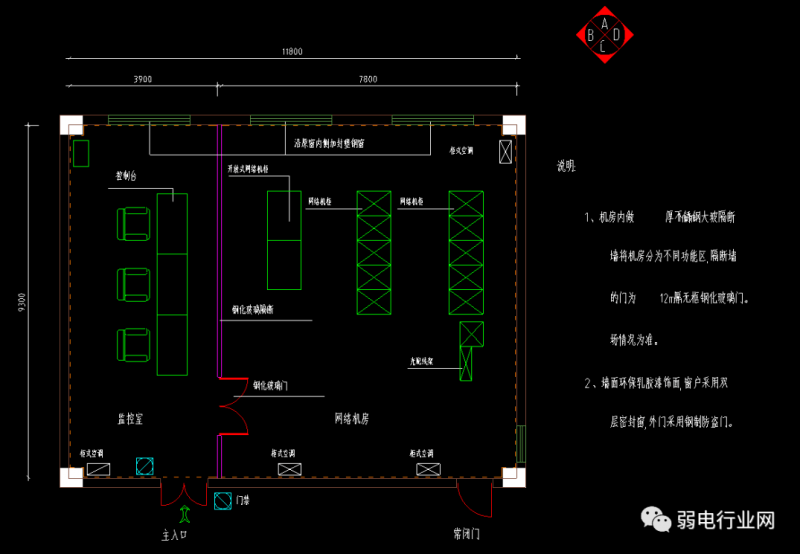
Task: Select the bottom chair at the control console
Action: 133,346
